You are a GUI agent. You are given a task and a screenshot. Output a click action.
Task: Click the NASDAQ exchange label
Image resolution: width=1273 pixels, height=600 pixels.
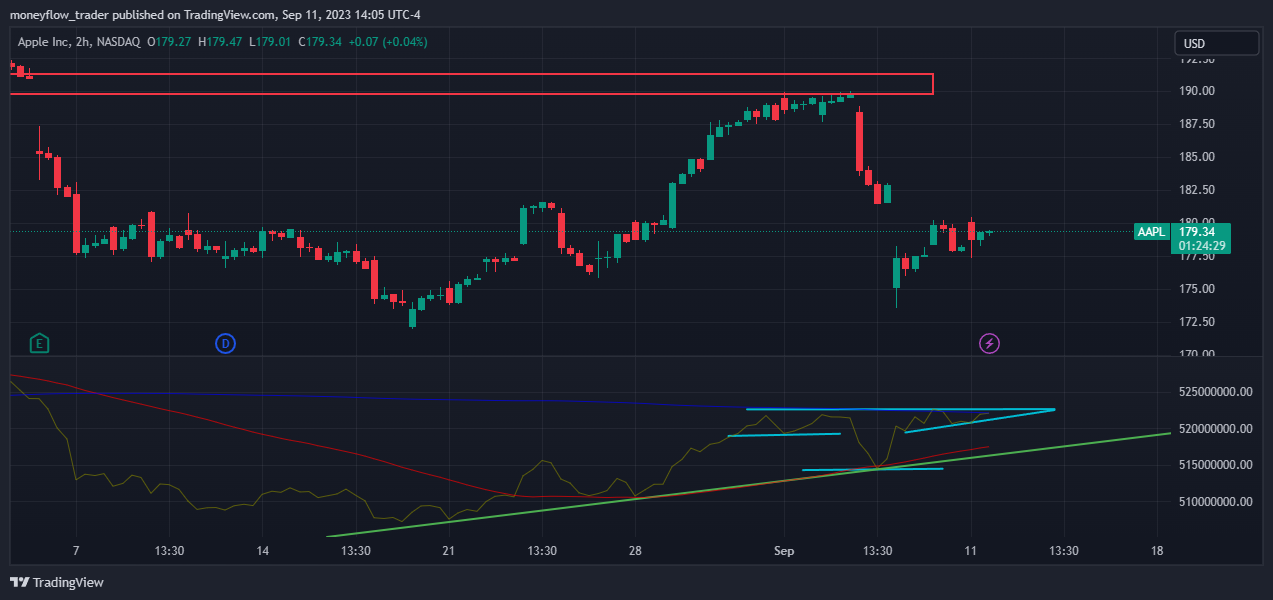[x=118, y=42]
